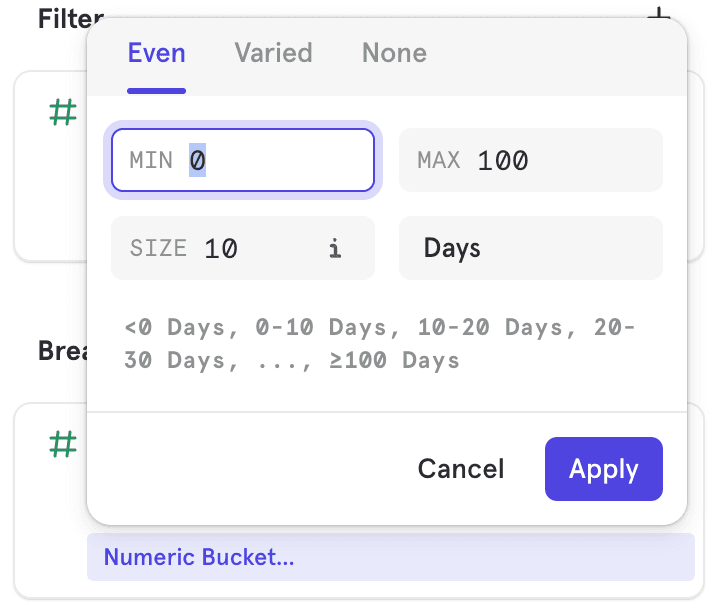Viewport: 724px width, 616px height.
Task: Click the MIN label inside the field
Action: [151, 160]
